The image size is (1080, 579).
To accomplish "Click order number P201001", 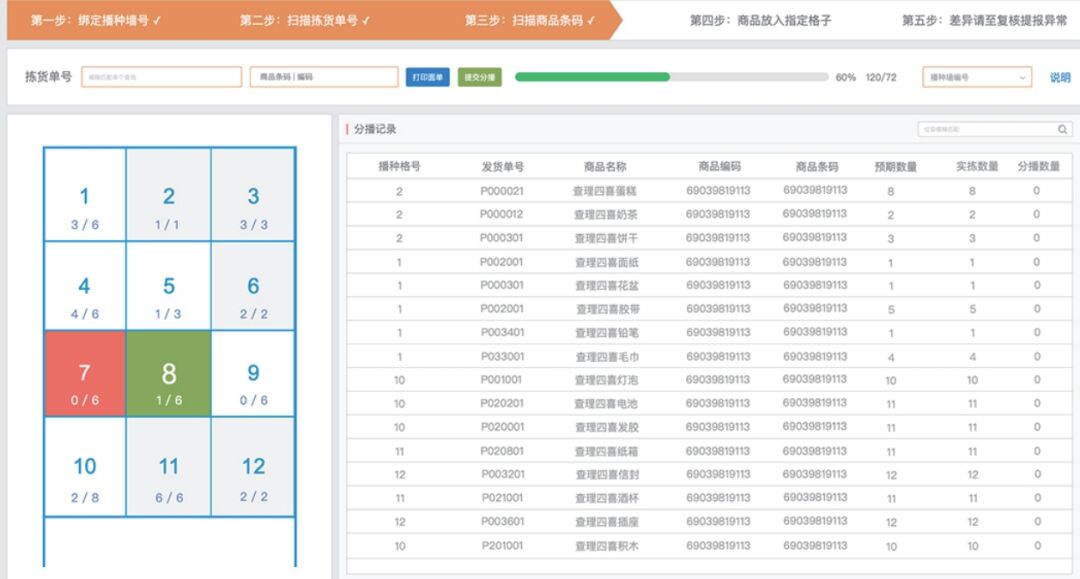I will [501, 545].
